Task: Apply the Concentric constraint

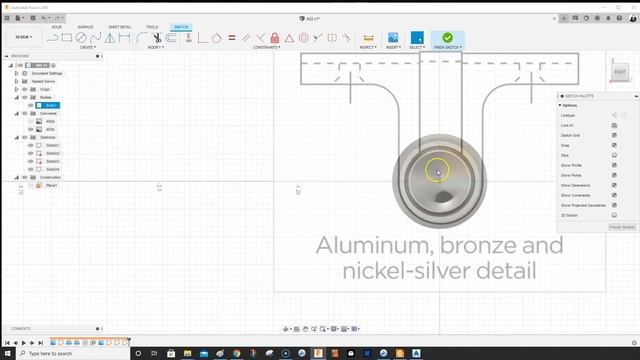Action: pyautogui.click(x=303, y=38)
